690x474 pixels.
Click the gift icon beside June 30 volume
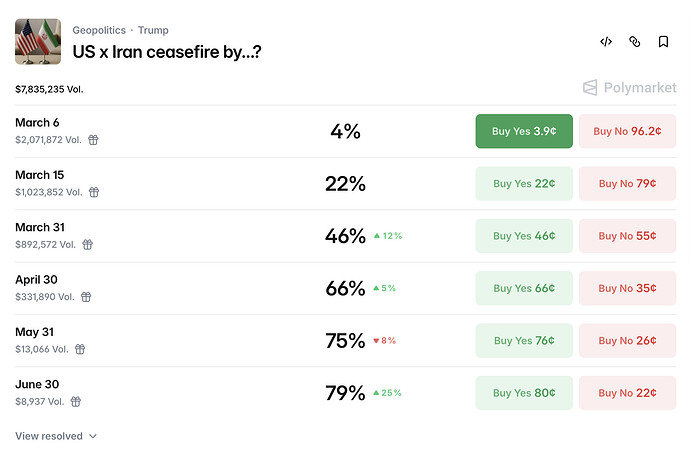click(76, 401)
